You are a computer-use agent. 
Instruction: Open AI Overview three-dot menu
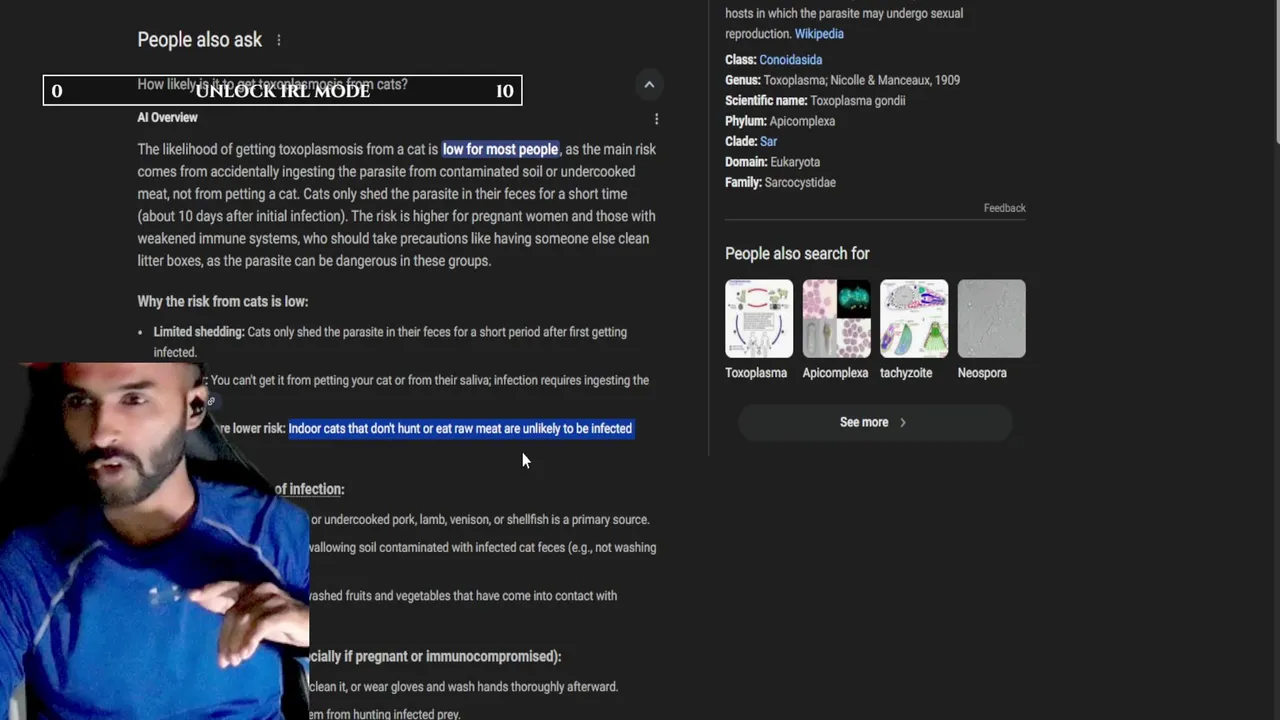[656, 119]
